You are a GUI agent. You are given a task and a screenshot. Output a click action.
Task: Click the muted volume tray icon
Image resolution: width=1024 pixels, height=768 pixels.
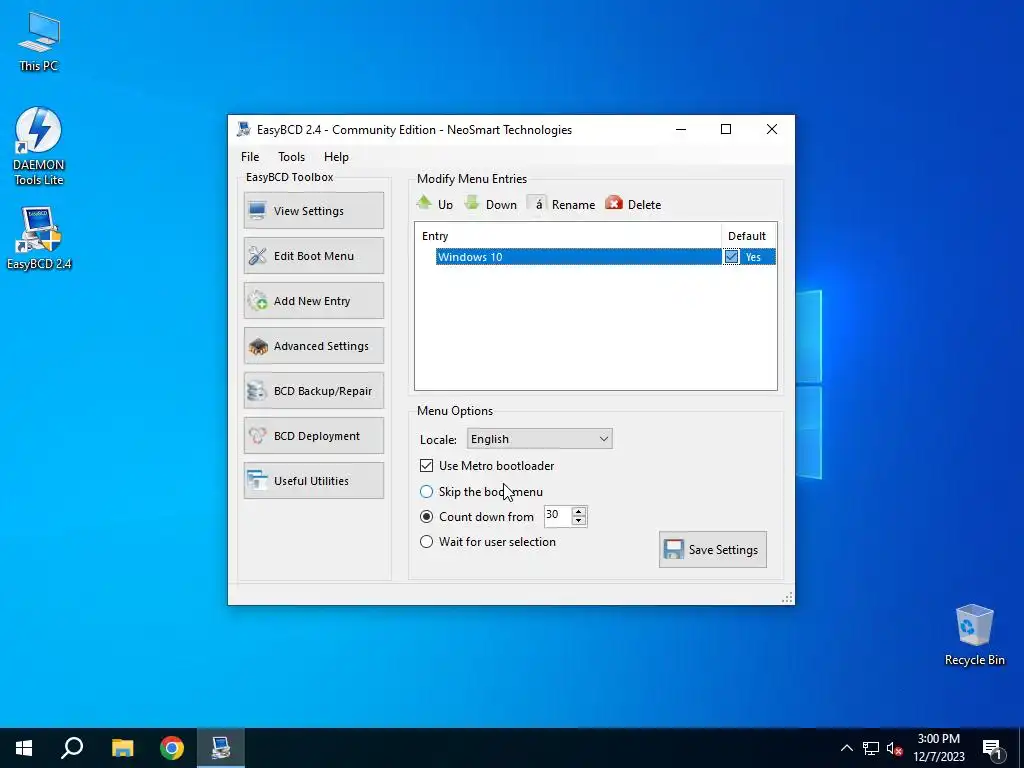(895, 748)
